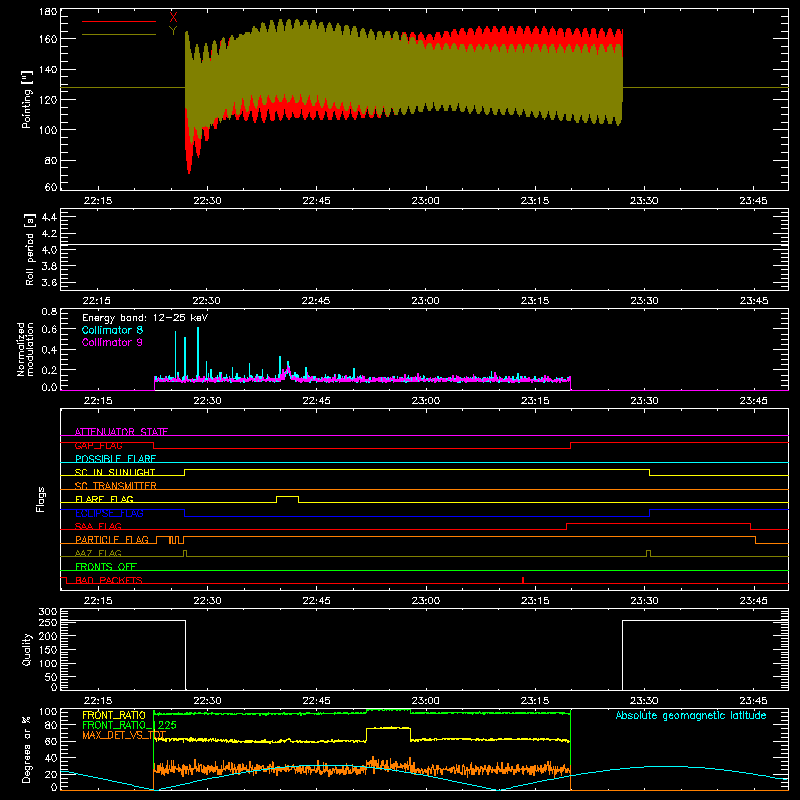The image size is (800, 800).
Task: Click the small red spike on the BAD_PACKETS line
Action: point(523,580)
